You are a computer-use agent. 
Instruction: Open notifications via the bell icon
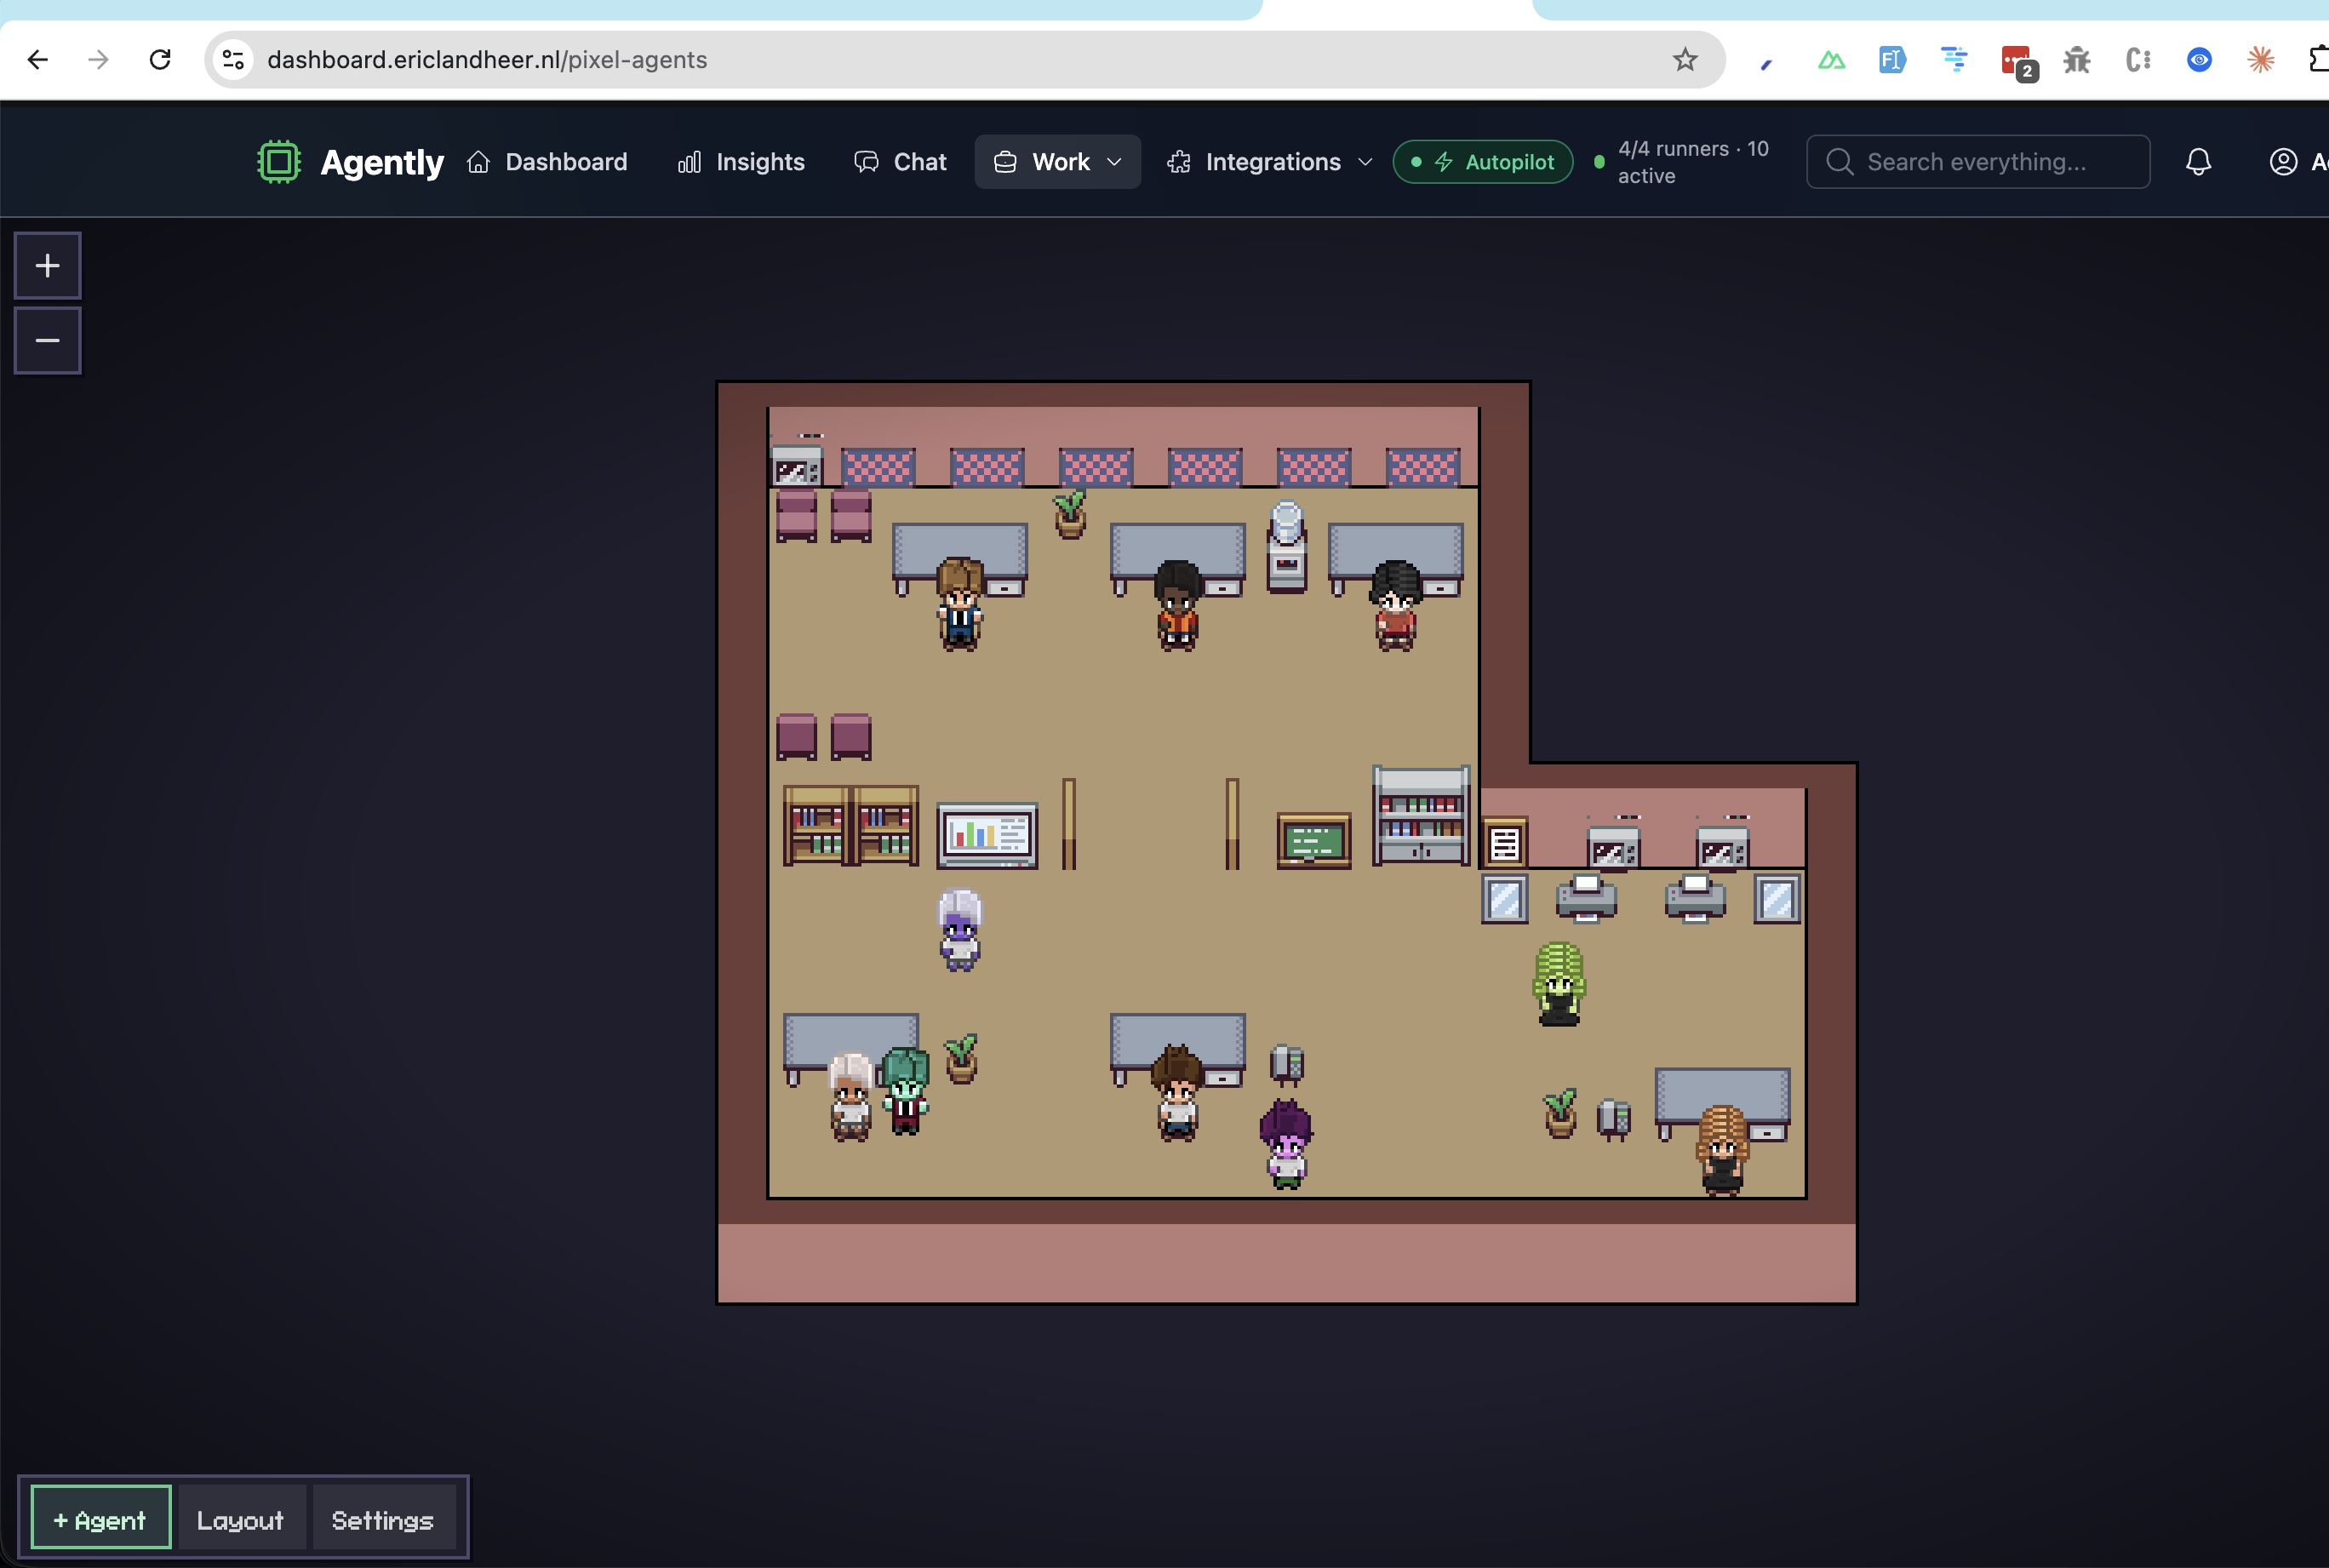(2197, 161)
